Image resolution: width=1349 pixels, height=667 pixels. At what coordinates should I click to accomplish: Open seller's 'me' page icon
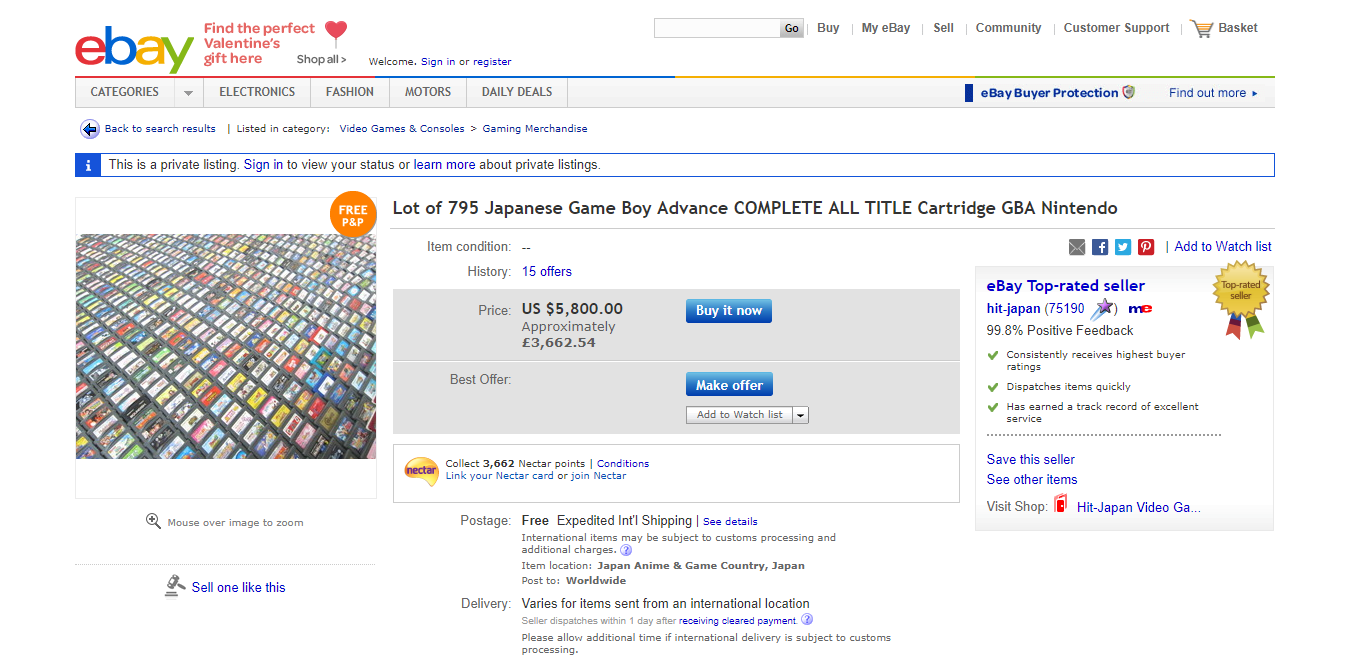pos(1140,309)
